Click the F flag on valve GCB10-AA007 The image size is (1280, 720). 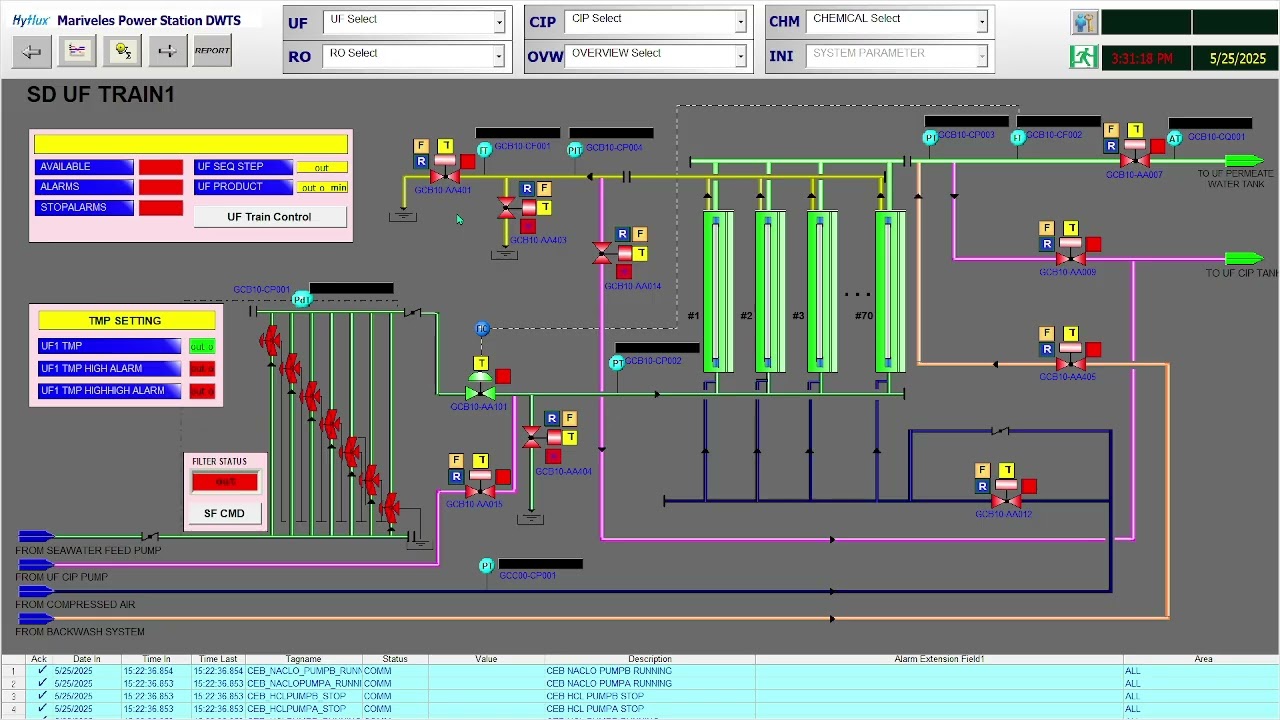(x=1111, y=130)
